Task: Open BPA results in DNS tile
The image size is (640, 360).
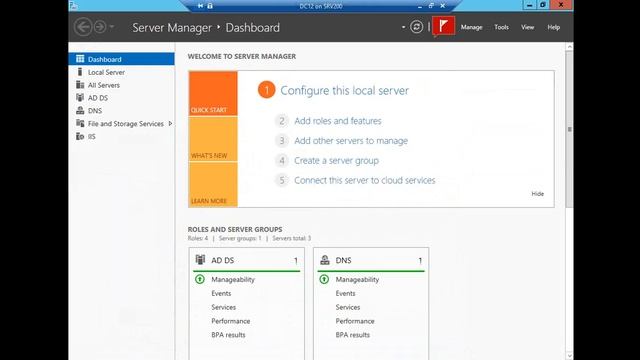Action: coord(353,335)
